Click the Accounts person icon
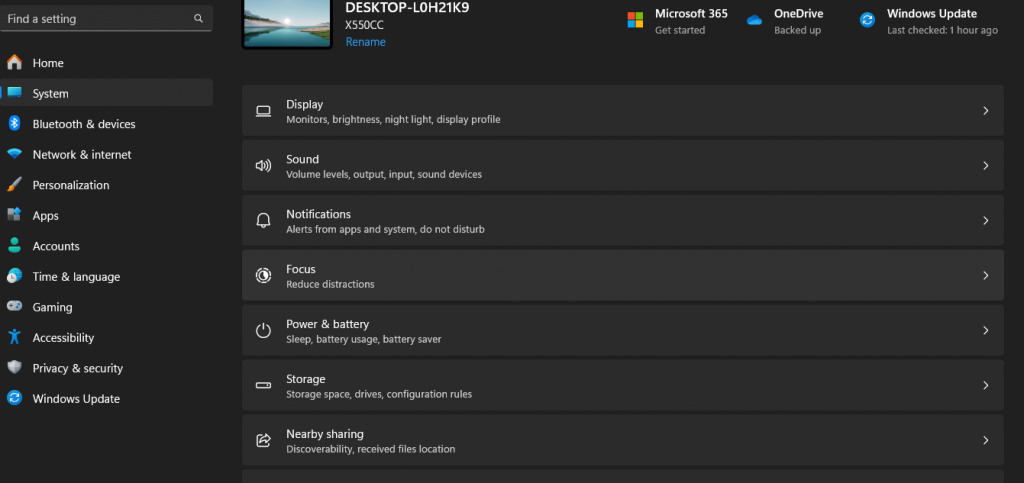Image resolution: width=1024 pixels, height=483 pixels. (x=14, y=245)
